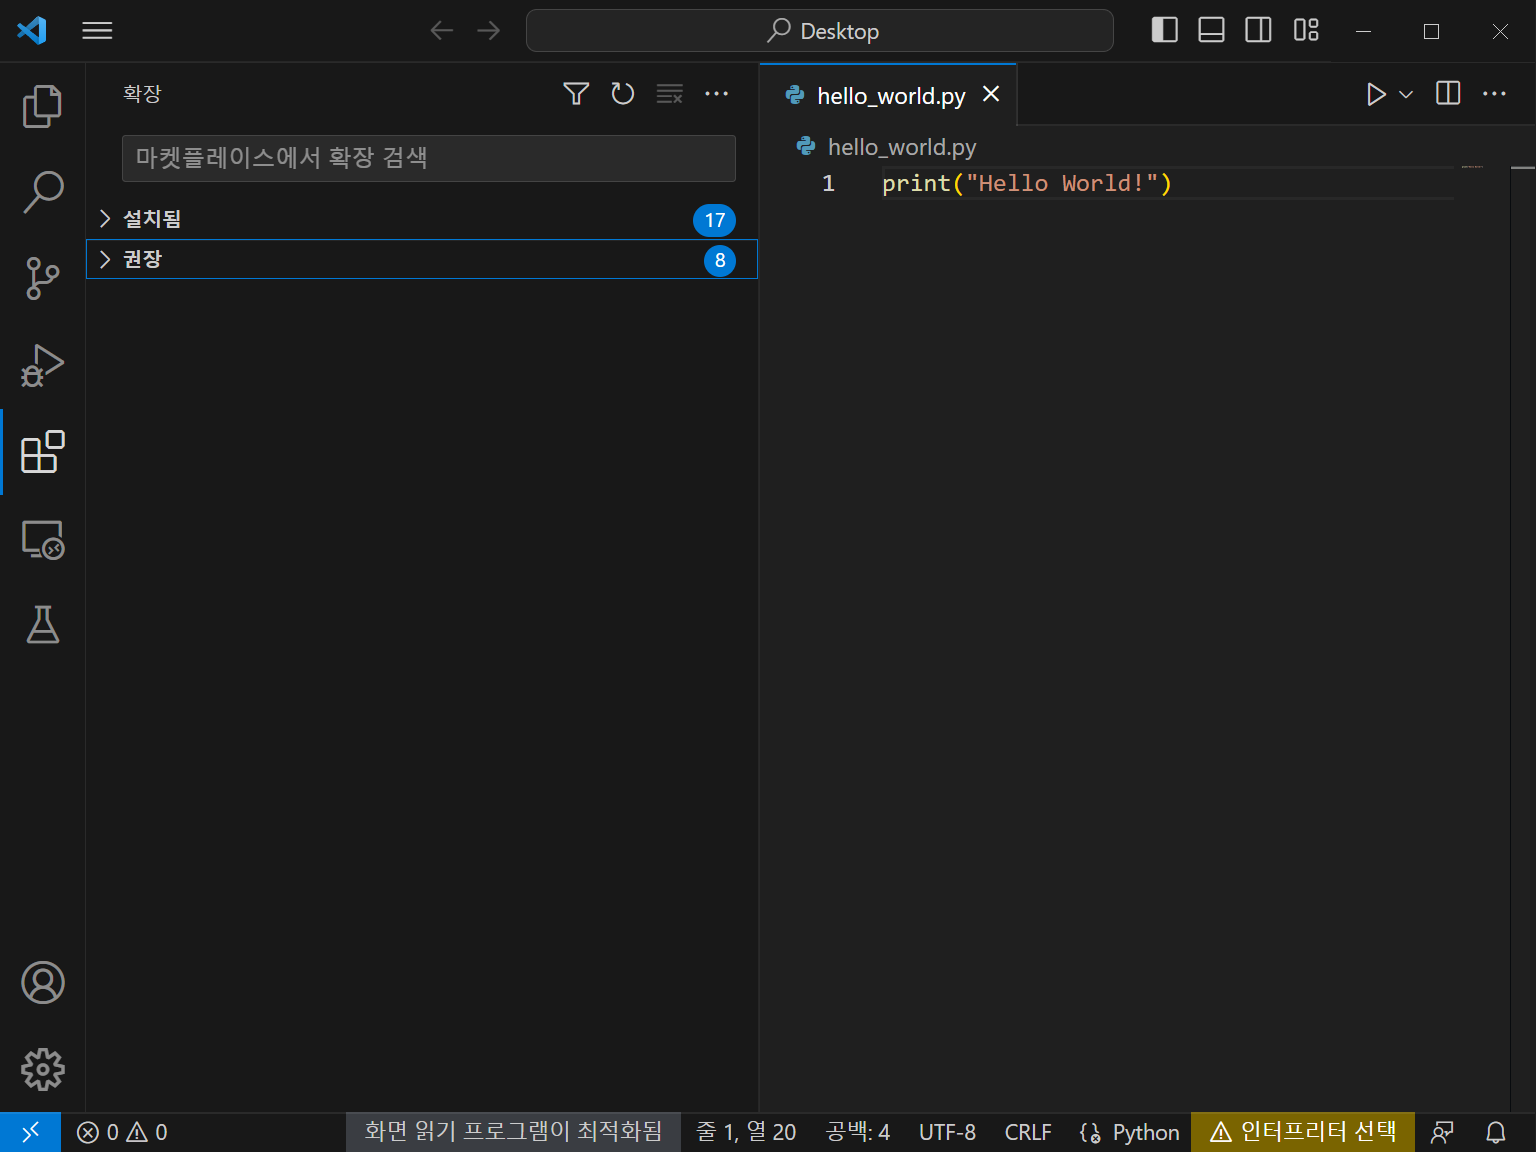Click the print("Hello World!") code line

(1026, 183)
